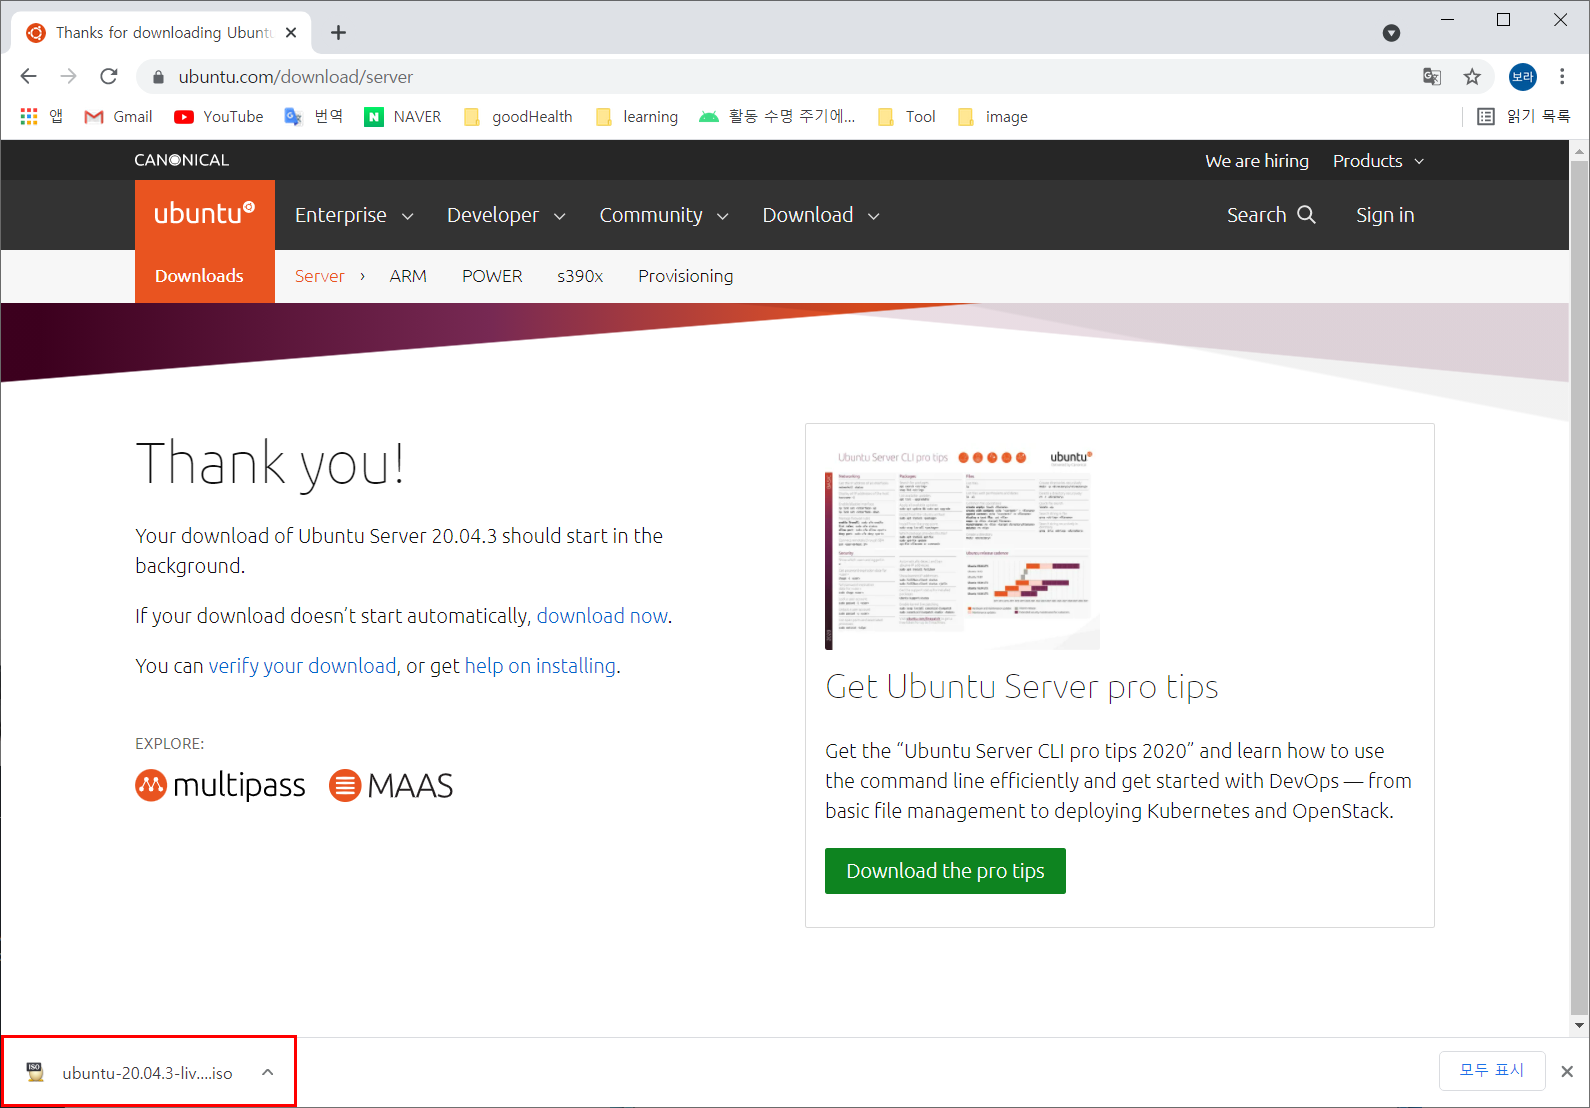1590x1108 pixels.
Task: Open the goodHealth bookmark folder
Action: coord(518,117)
